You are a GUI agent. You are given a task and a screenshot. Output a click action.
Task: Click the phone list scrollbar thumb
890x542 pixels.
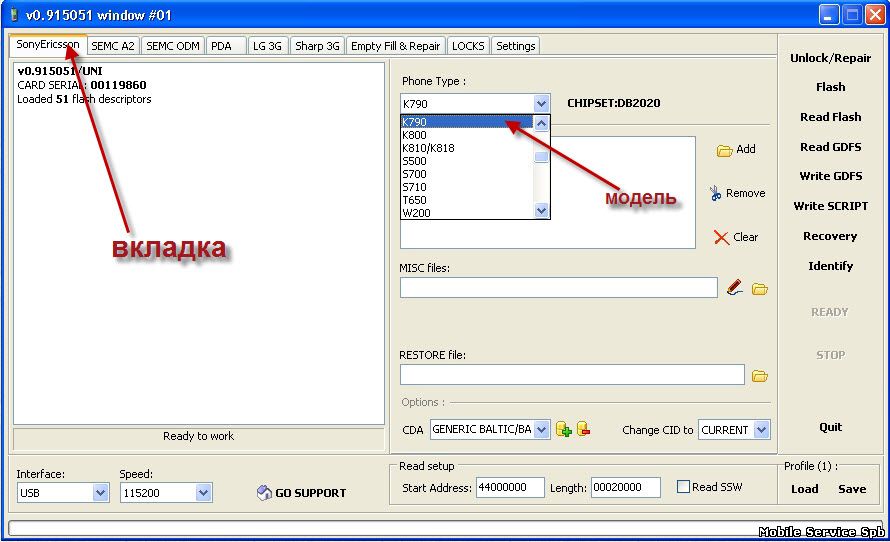click(541, 158)
